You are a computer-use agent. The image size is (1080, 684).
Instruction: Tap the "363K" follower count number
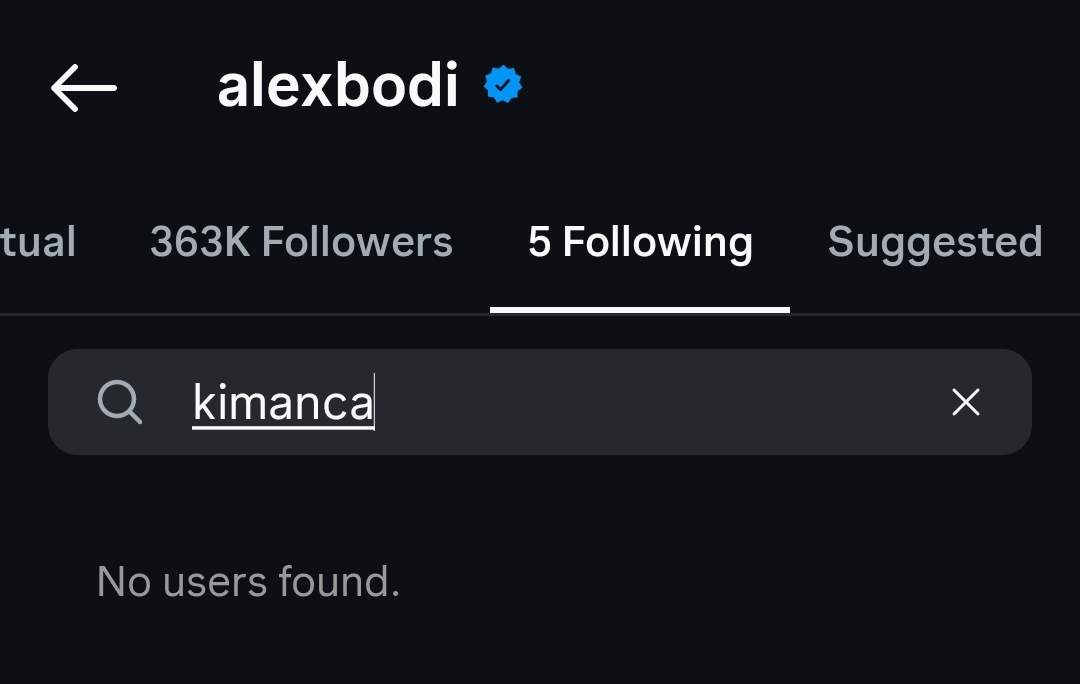200,243
